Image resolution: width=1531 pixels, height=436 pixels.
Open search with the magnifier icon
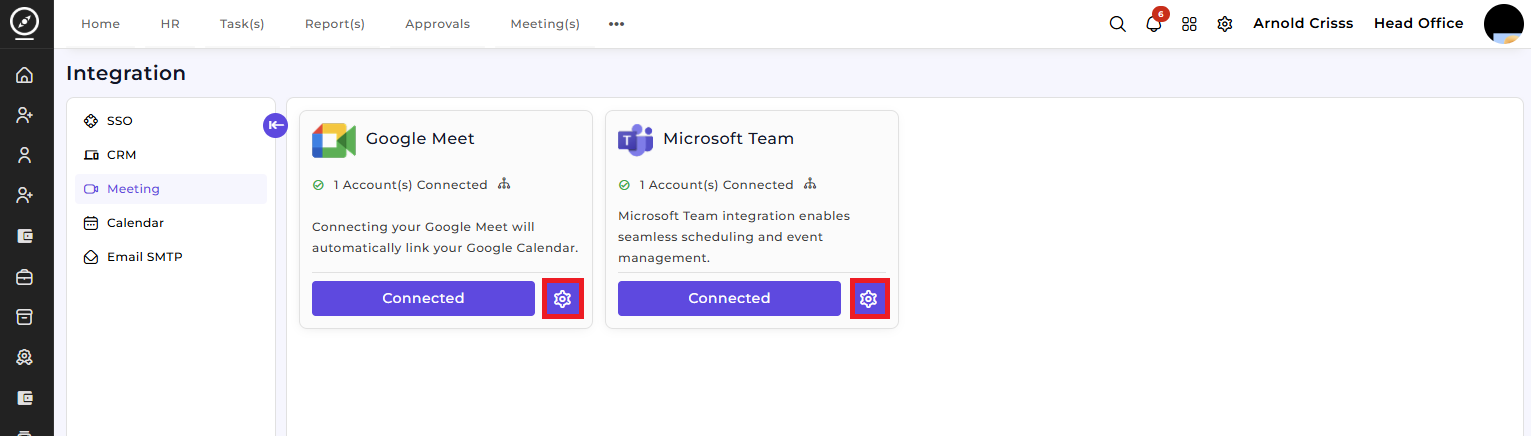(1118, 24)
